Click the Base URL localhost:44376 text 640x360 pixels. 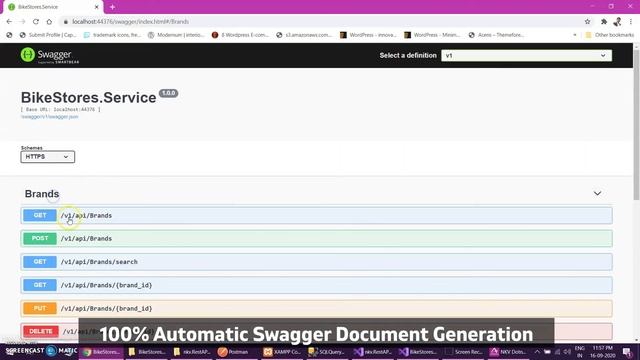click(60, 109)
